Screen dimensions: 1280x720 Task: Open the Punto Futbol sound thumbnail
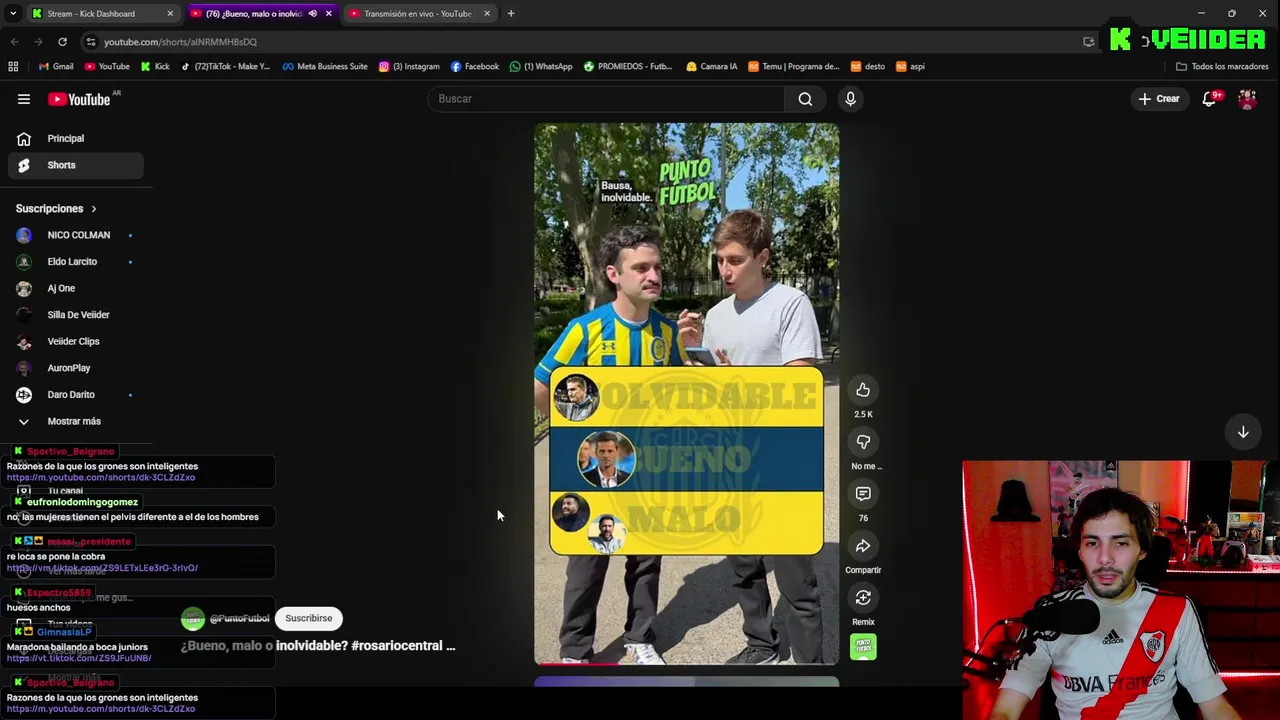[x=863, y=647]
